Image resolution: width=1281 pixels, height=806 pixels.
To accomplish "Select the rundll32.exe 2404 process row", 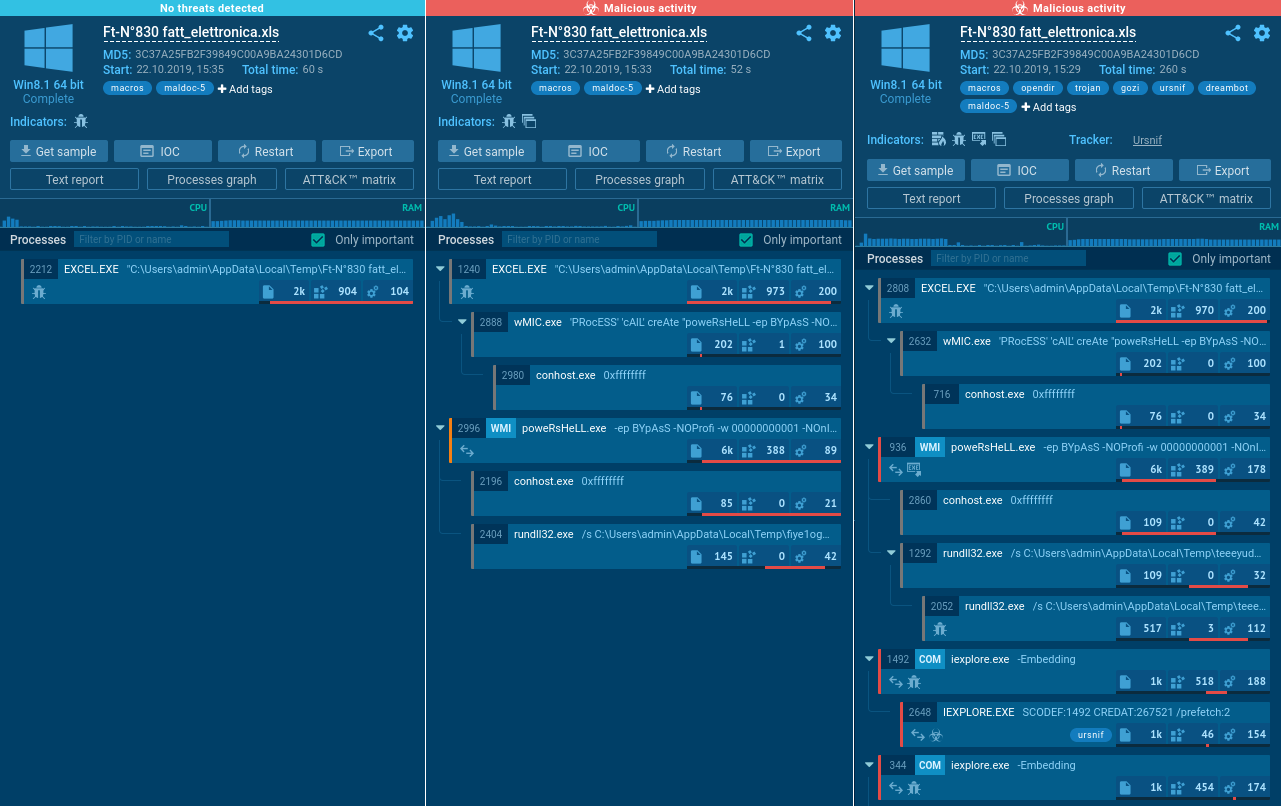I will 656,546.
